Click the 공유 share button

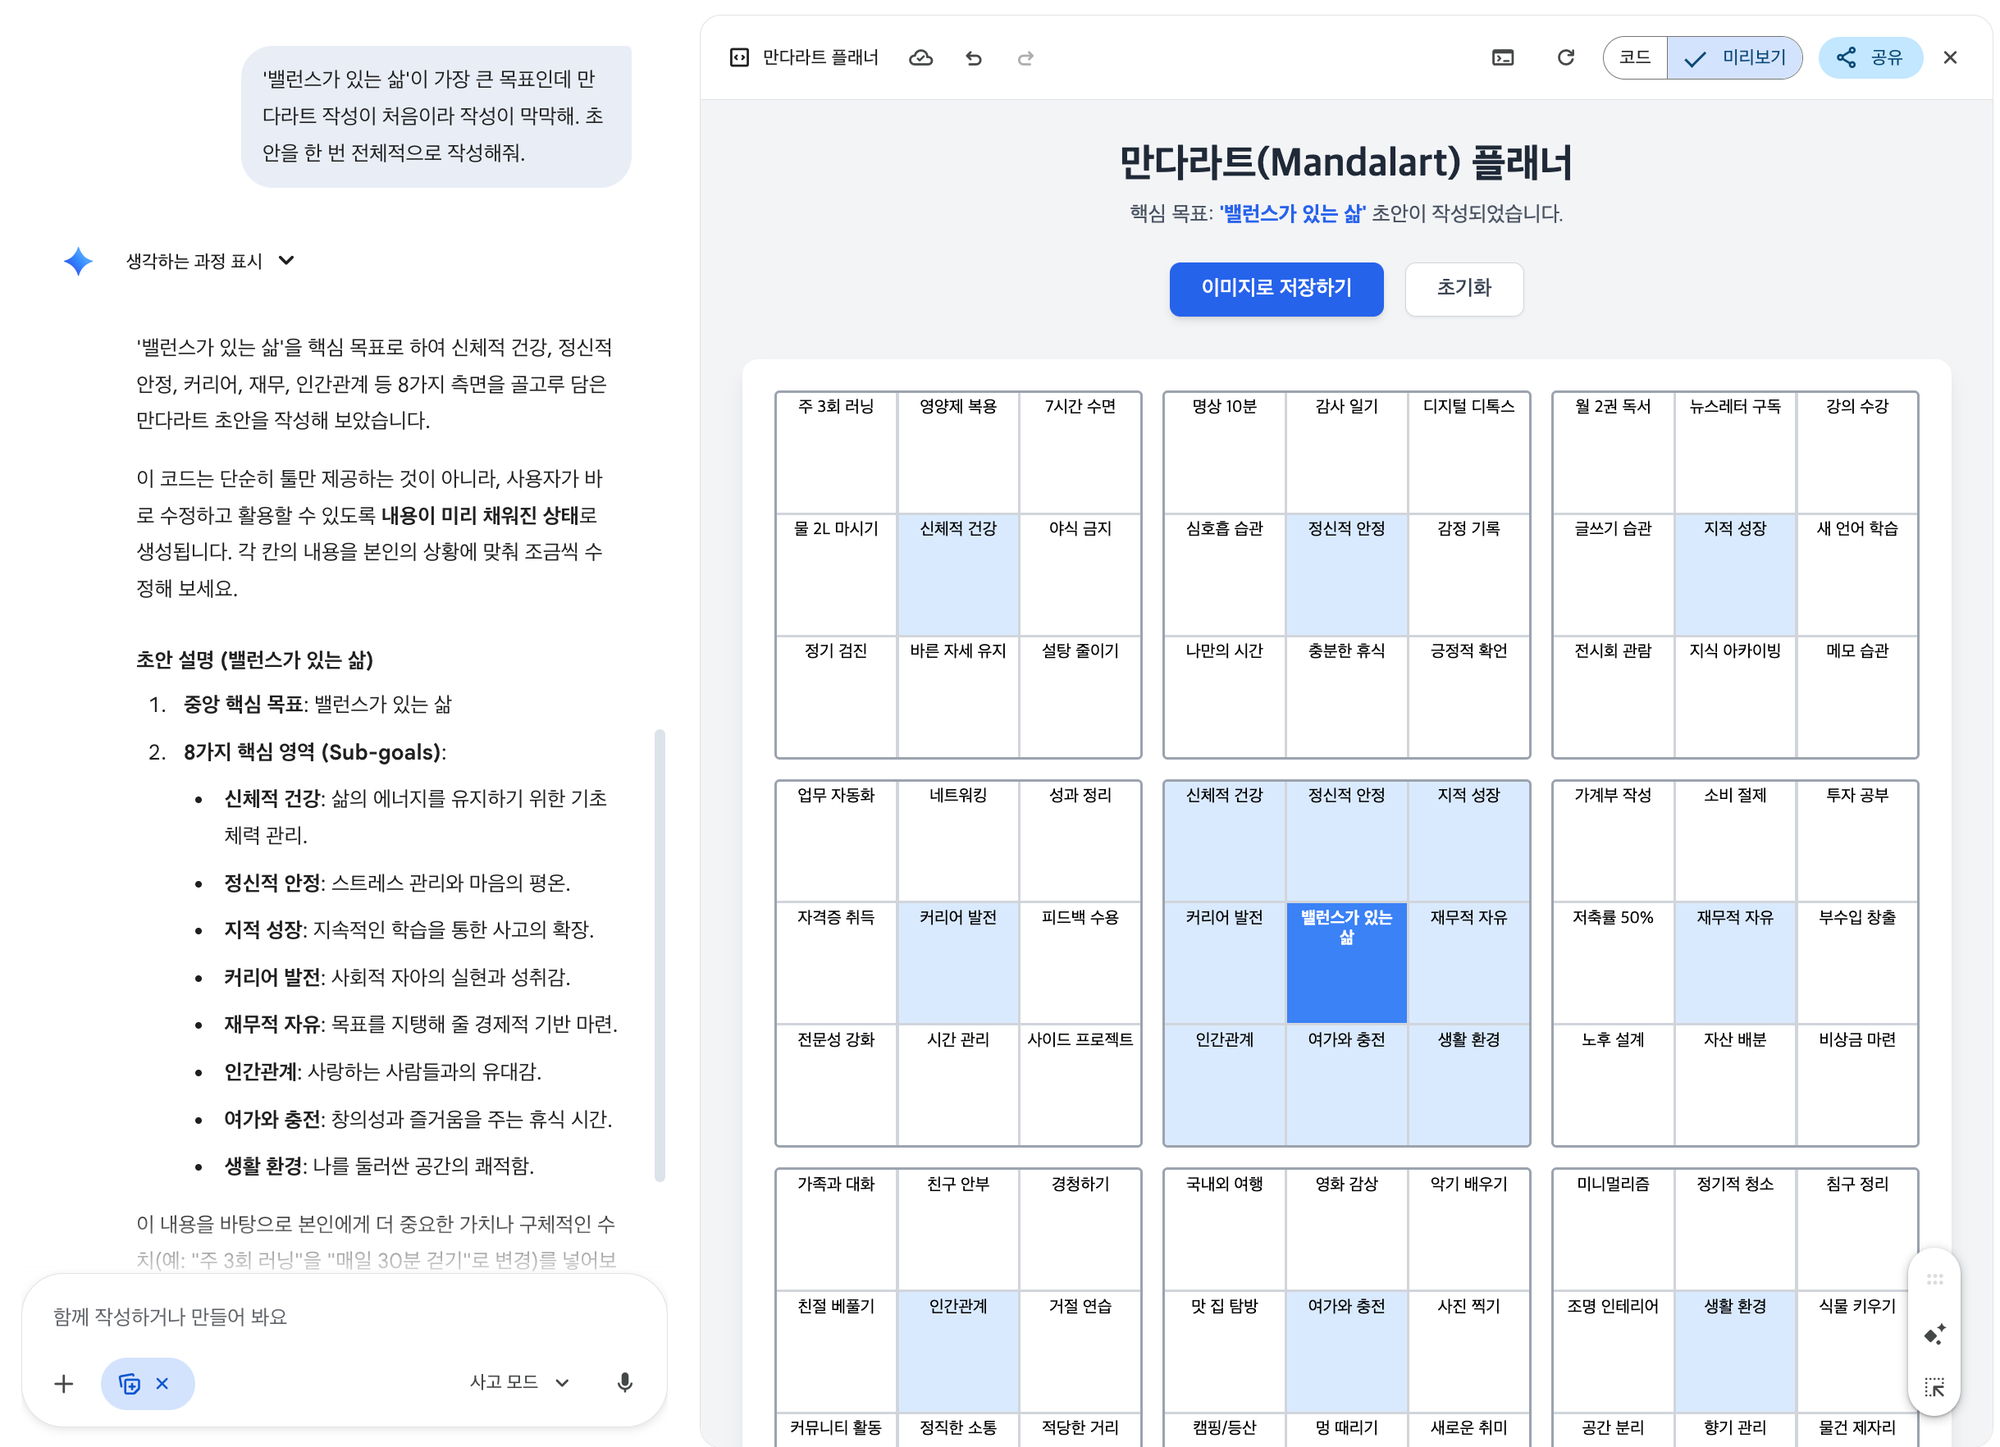[x=1869, y=58]
